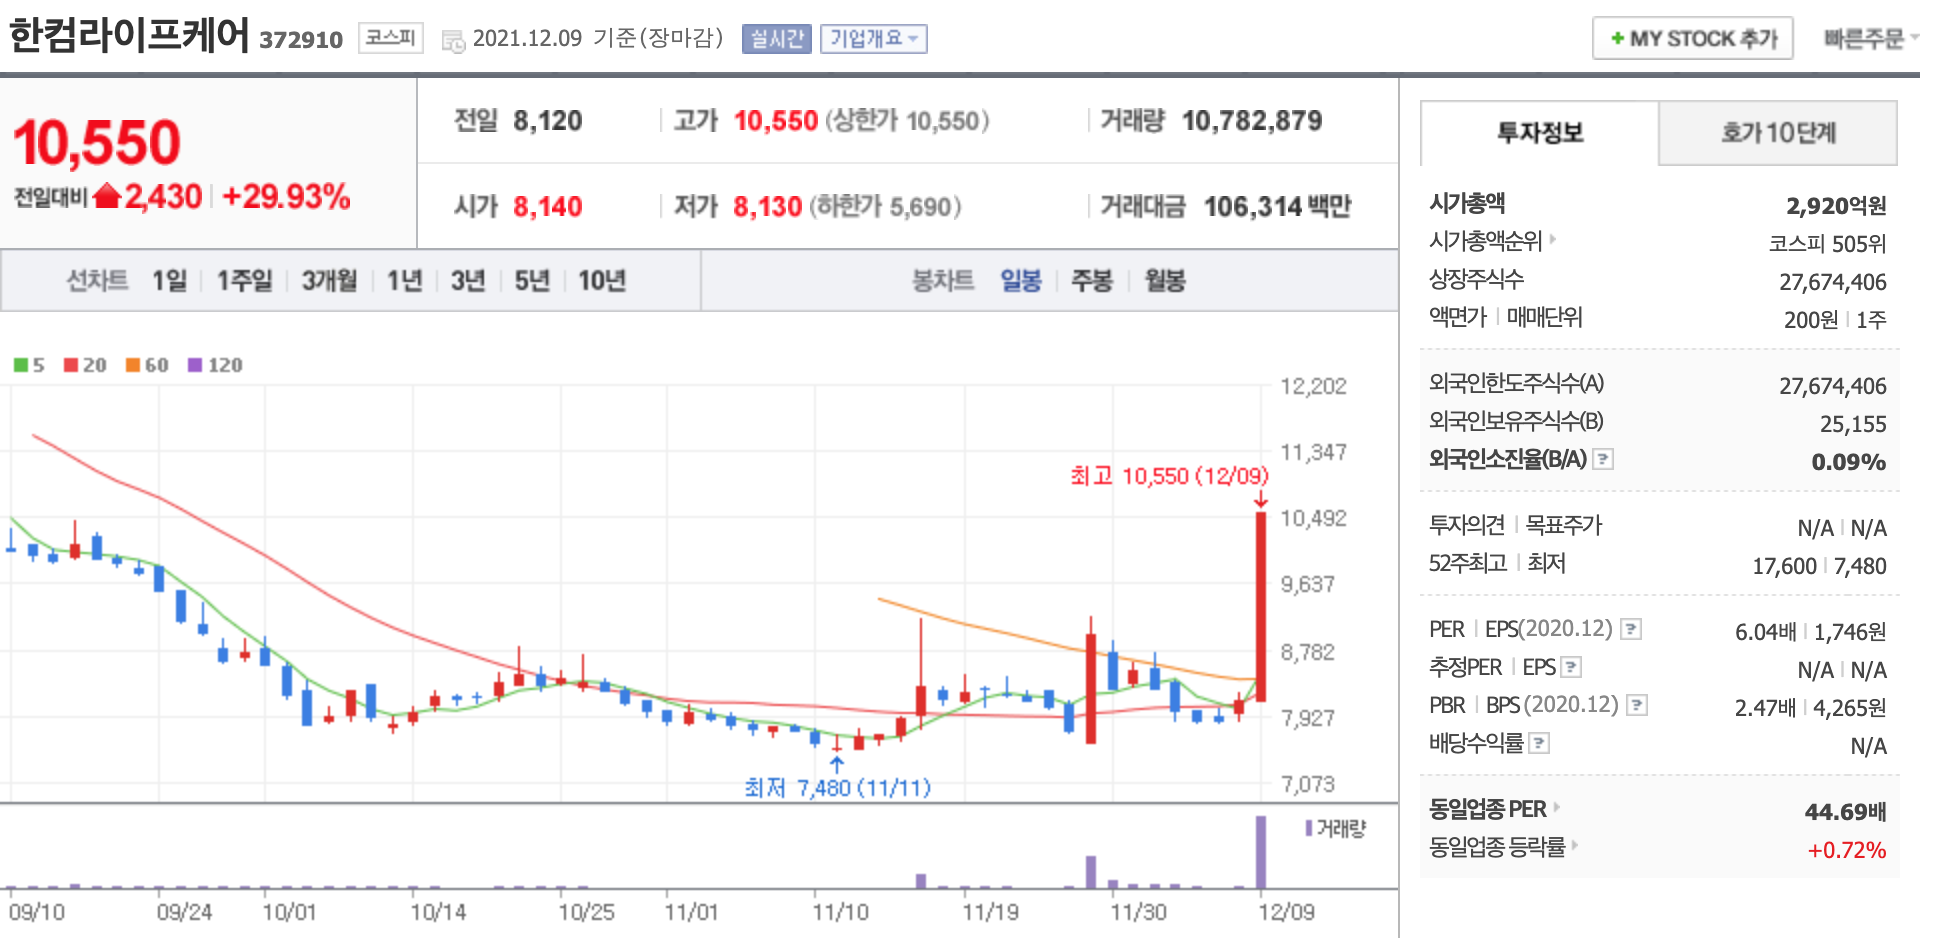
Task: Select the 1일 line chart period
Action: click(x=170, y=281)
